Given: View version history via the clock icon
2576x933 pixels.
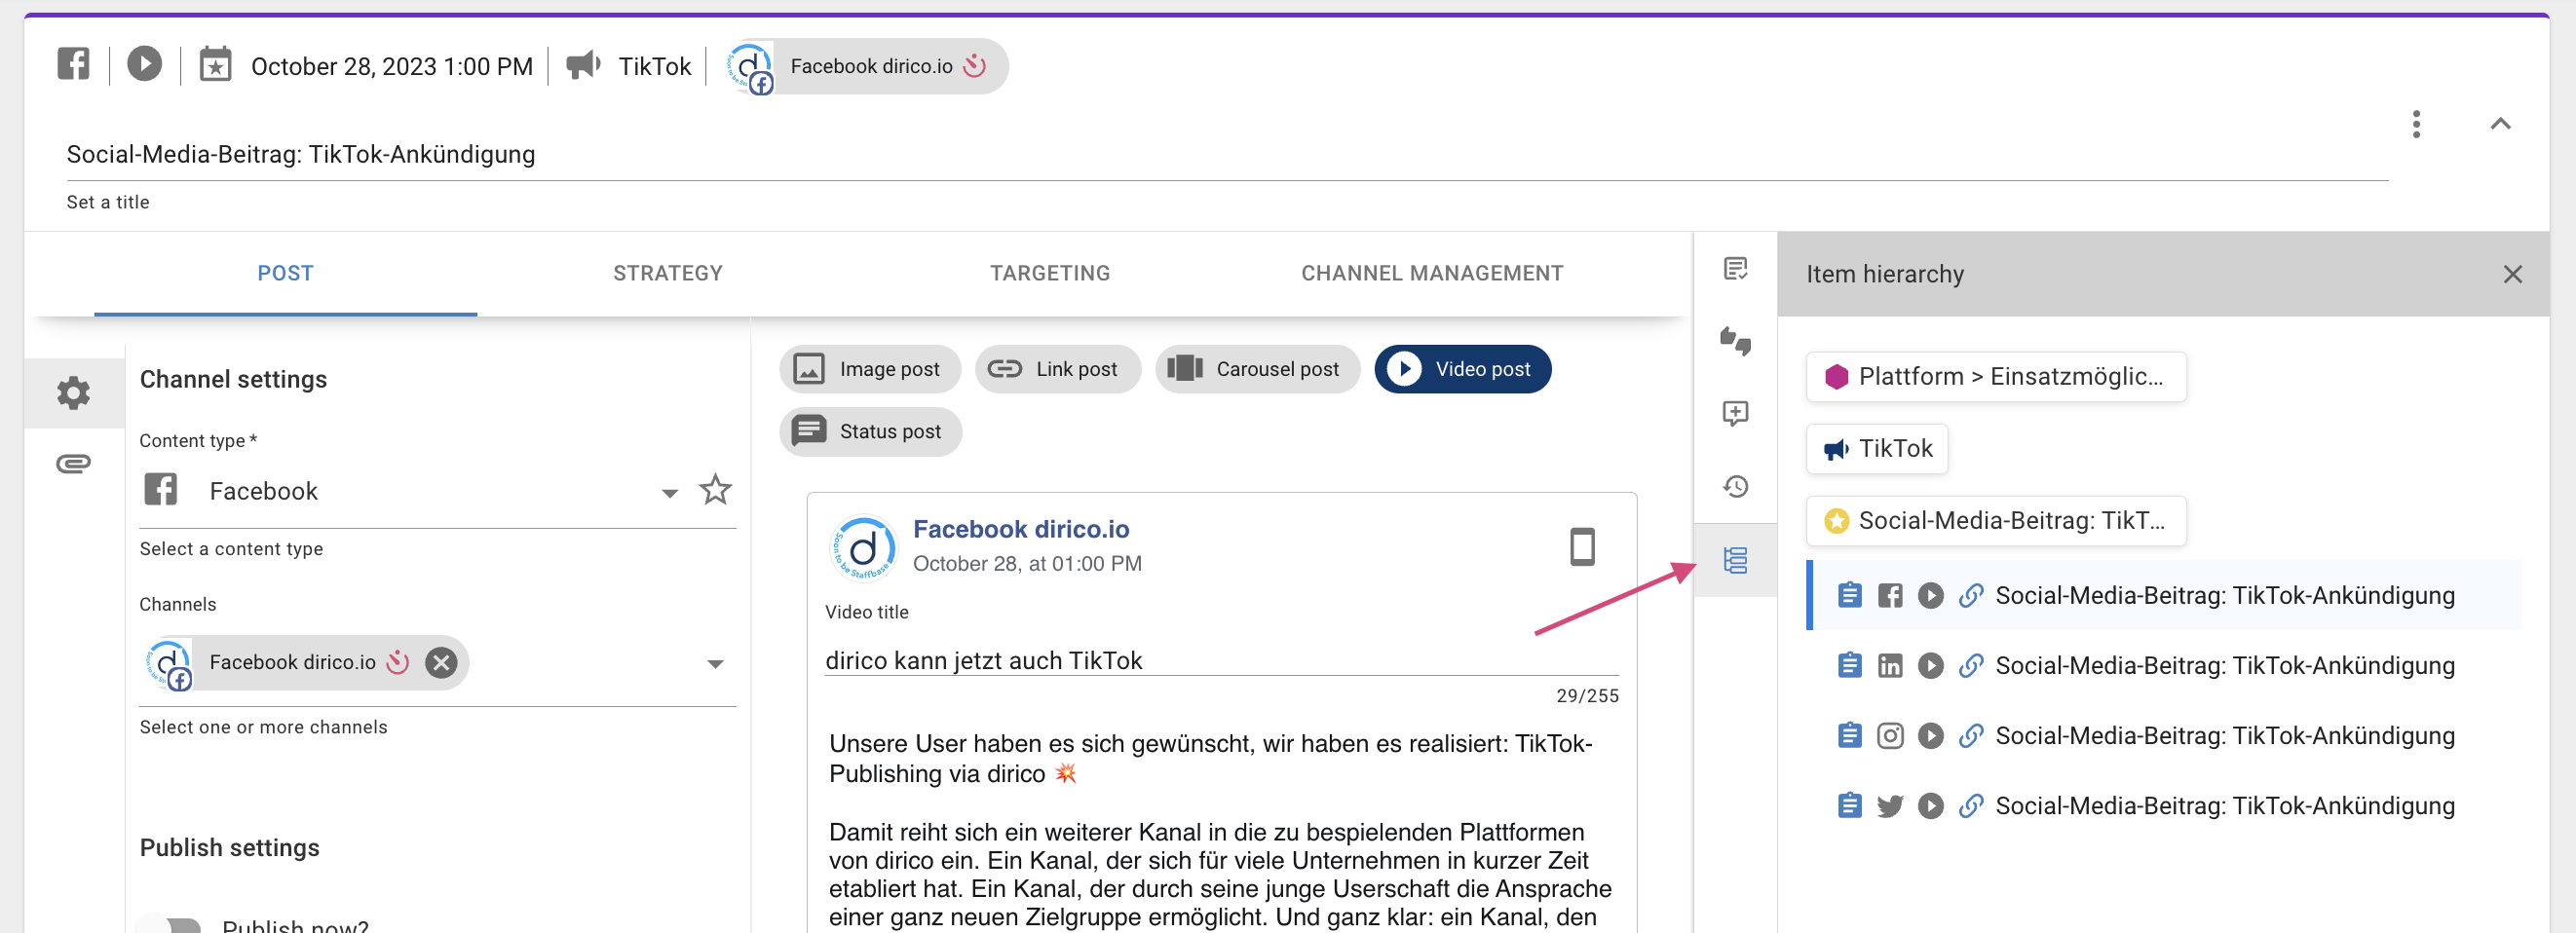Looking at the screenshot, I should (1735, 487).
